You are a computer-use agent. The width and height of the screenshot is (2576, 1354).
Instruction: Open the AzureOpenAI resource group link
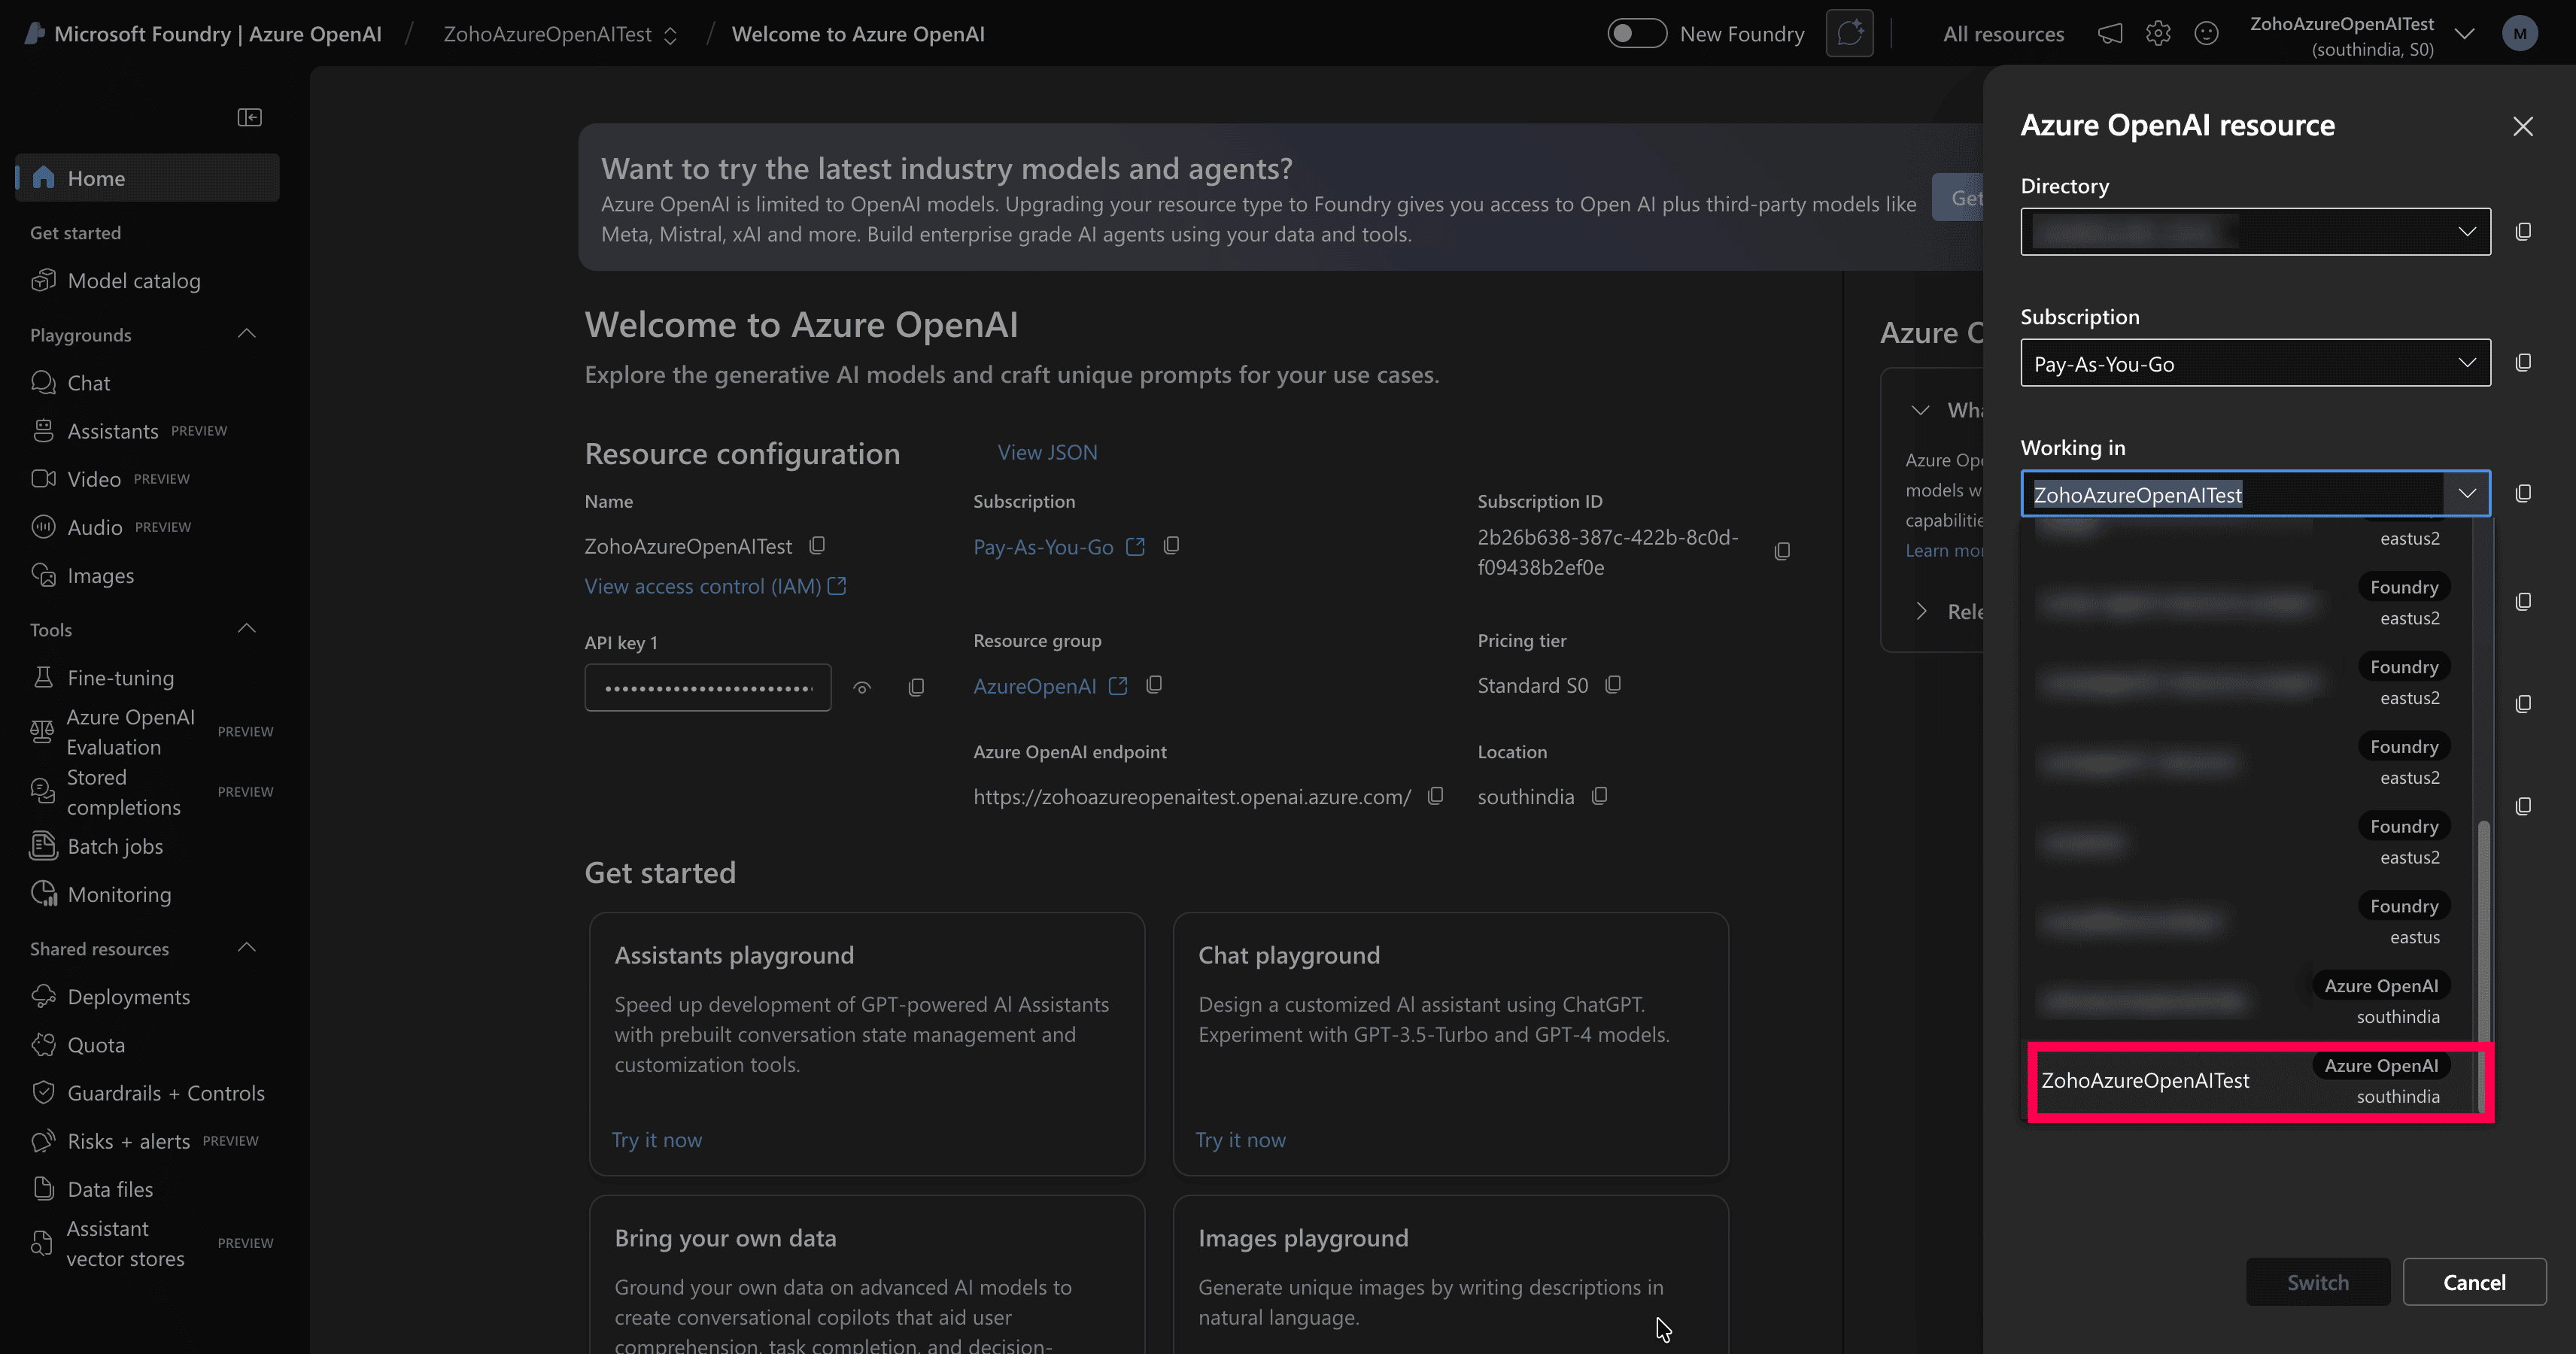[1050, 686]
